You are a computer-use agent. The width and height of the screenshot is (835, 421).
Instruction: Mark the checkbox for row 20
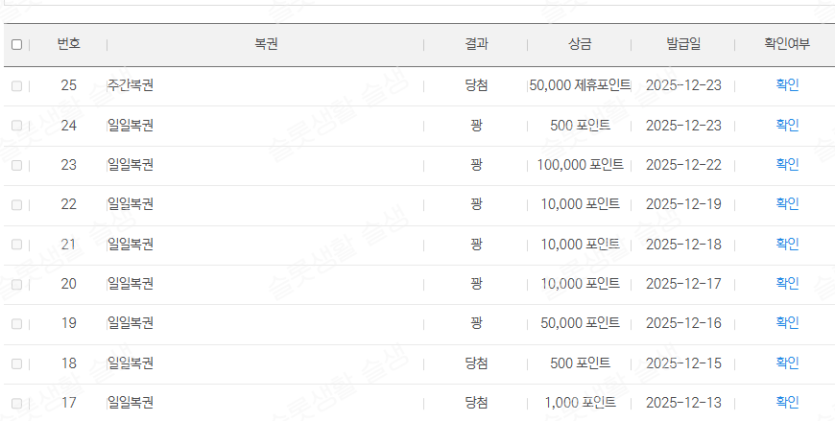[x=16, y=284]
